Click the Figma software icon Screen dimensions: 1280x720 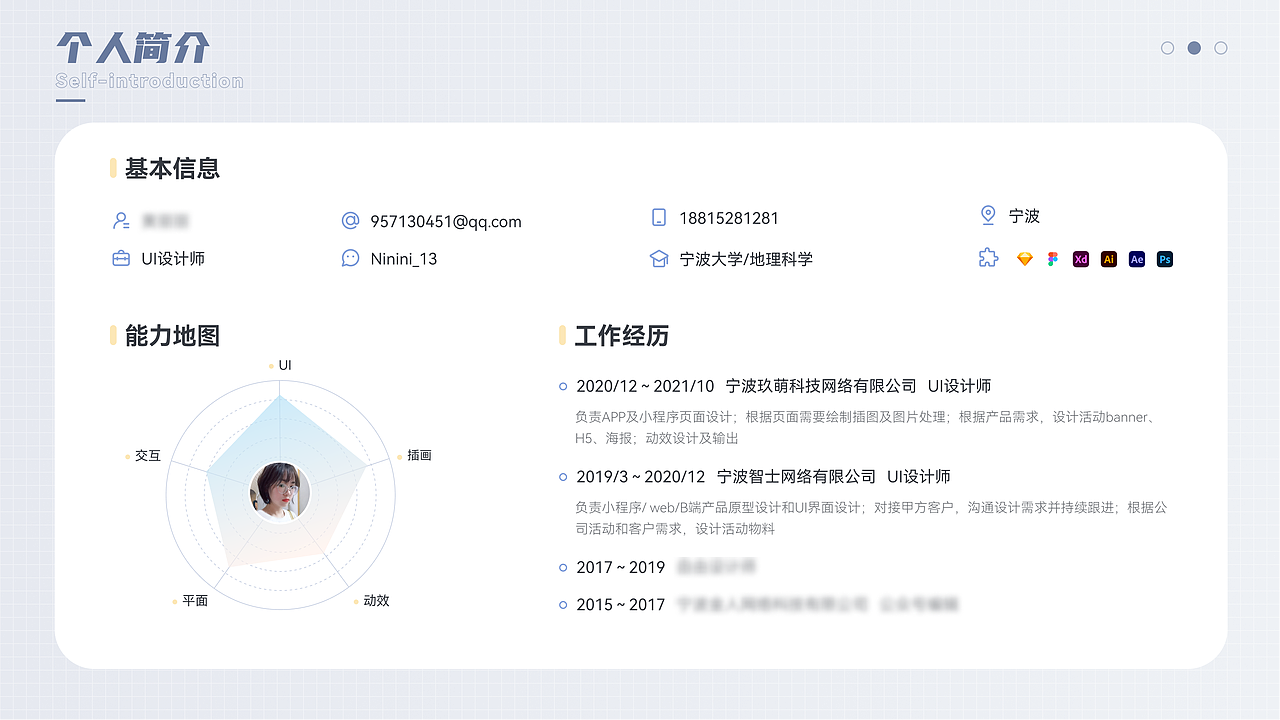[1052, 258]
